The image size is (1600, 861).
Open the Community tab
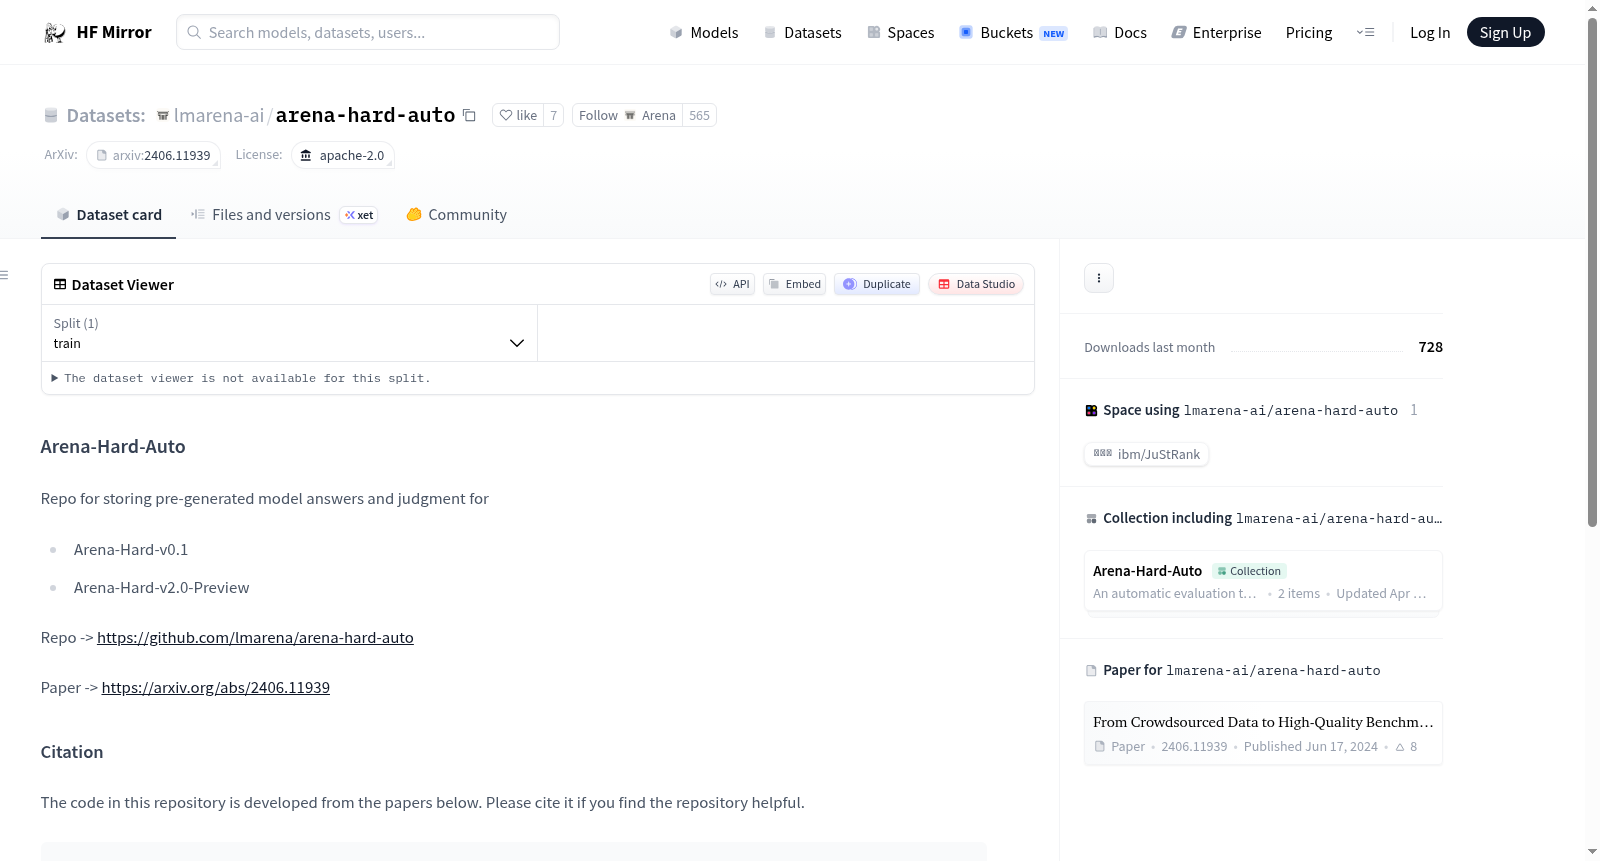(x=456, y=215)
